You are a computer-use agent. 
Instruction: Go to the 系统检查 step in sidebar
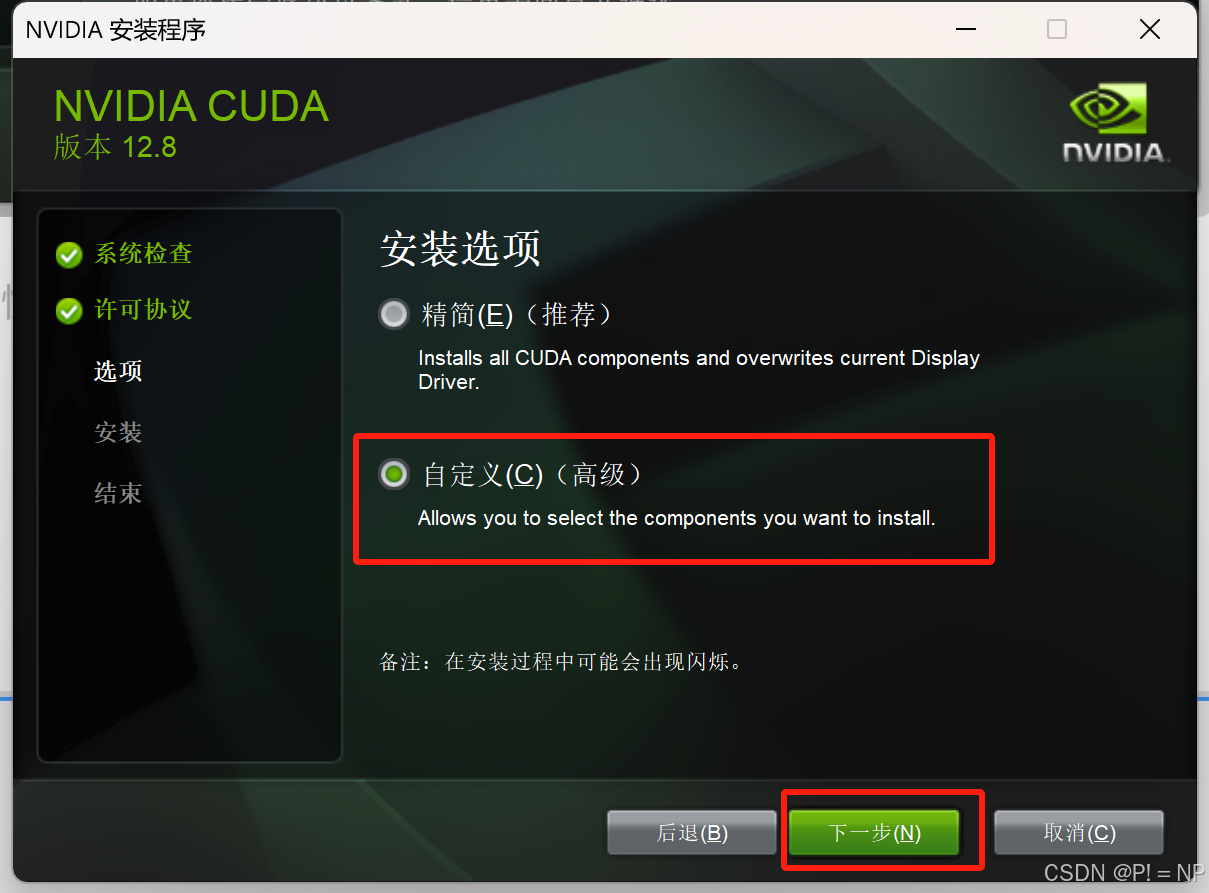pos(143,254)
